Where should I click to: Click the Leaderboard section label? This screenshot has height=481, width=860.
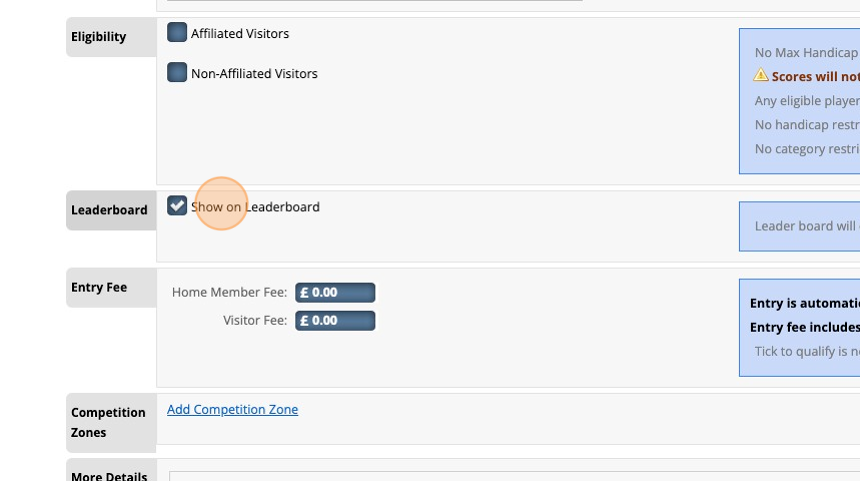[x=109, y=210]
